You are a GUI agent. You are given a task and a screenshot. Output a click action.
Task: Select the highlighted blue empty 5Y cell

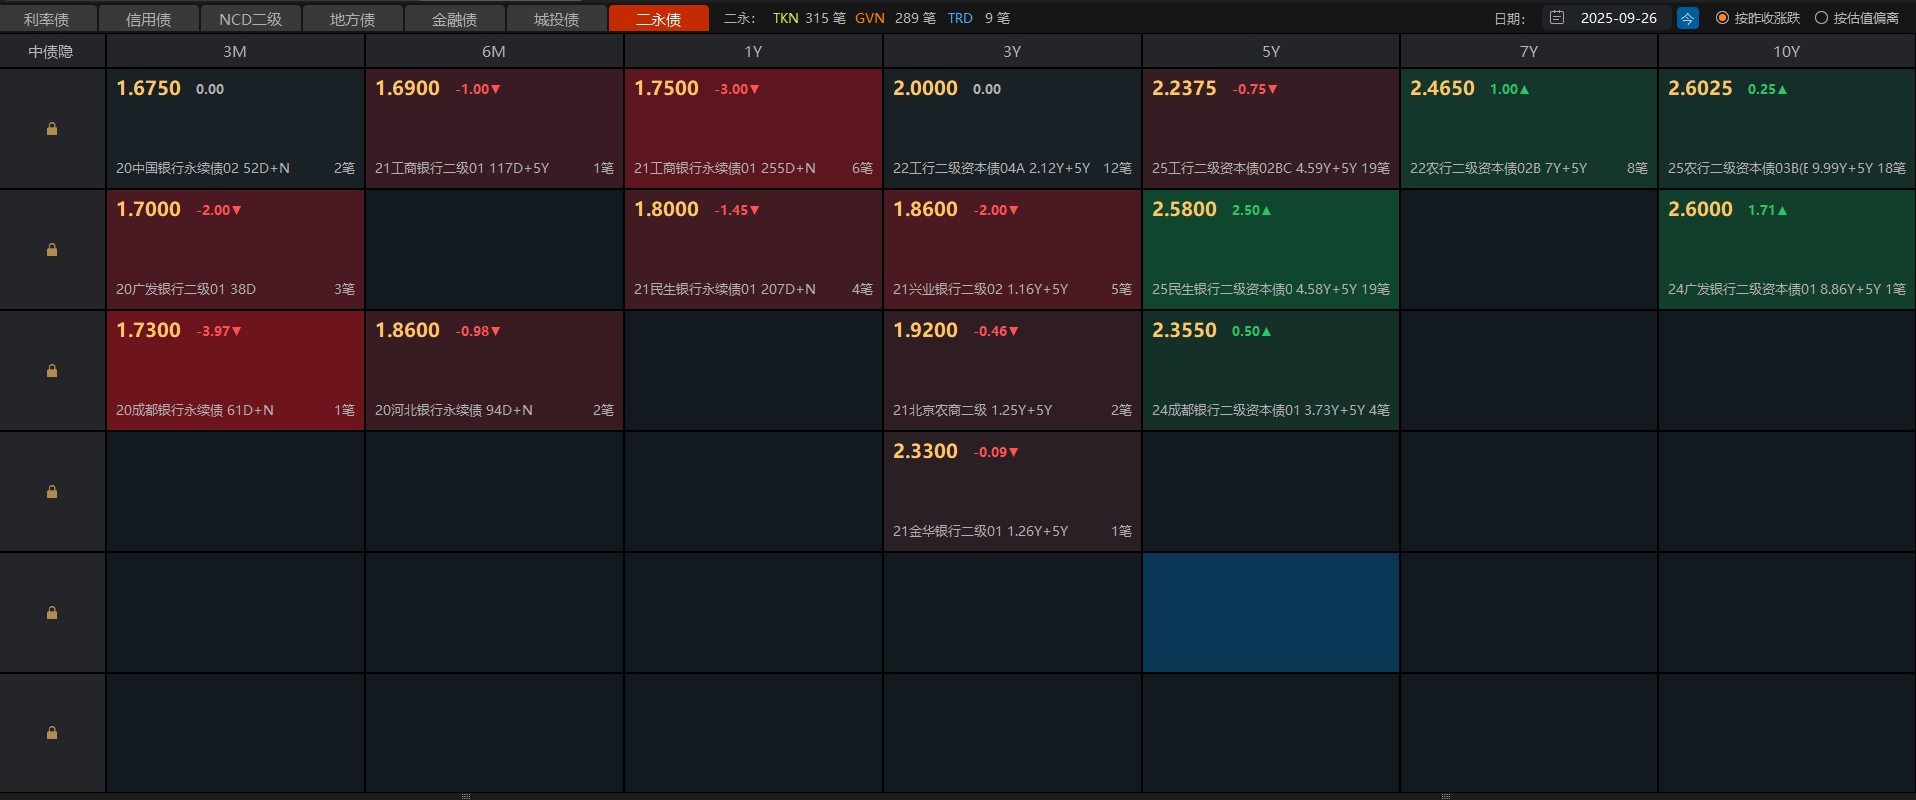tap(1270, 612)
